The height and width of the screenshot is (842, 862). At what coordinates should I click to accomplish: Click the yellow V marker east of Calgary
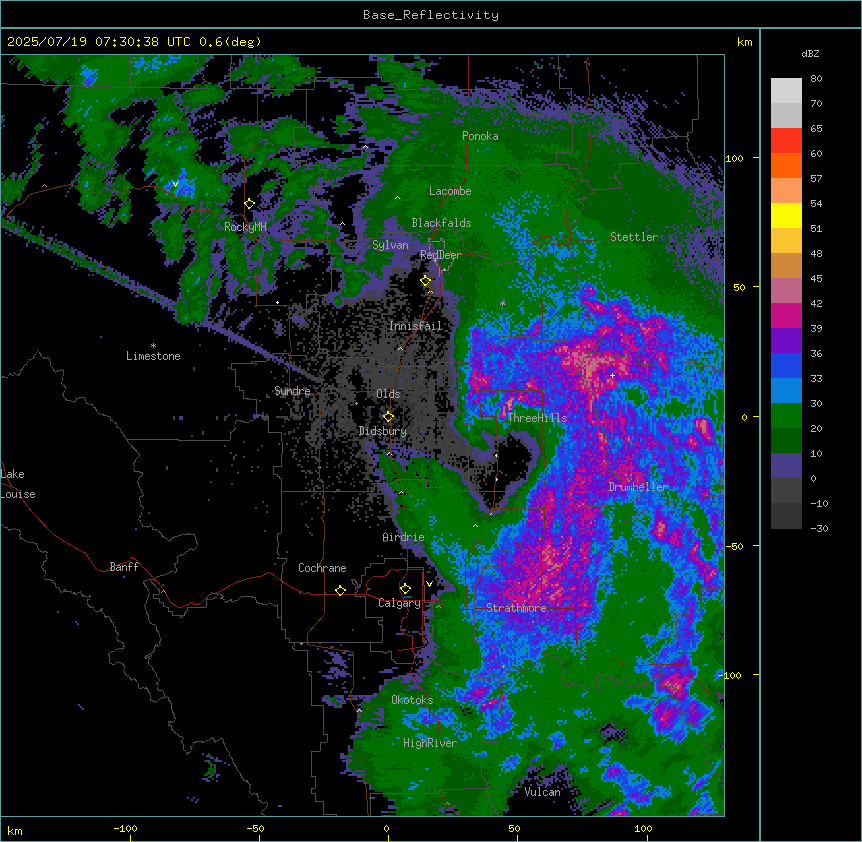(x=429, y=584)
